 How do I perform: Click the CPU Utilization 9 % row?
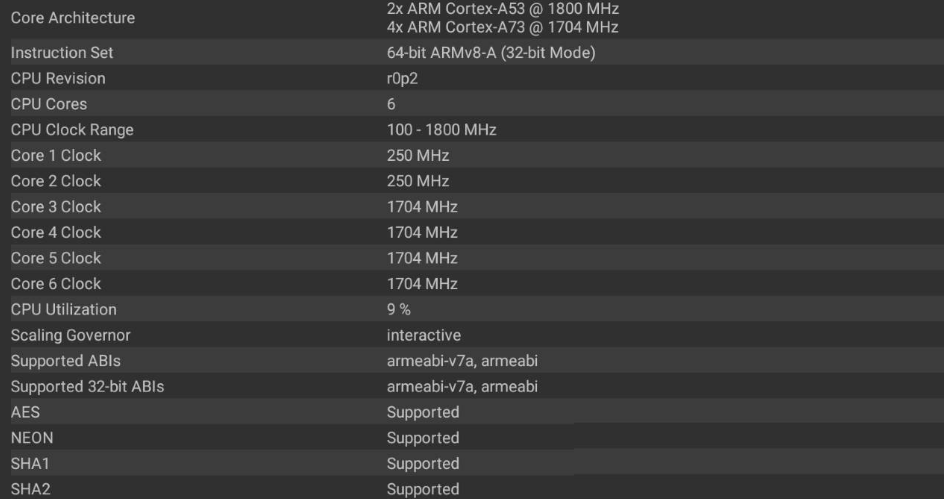click(472, 309)
